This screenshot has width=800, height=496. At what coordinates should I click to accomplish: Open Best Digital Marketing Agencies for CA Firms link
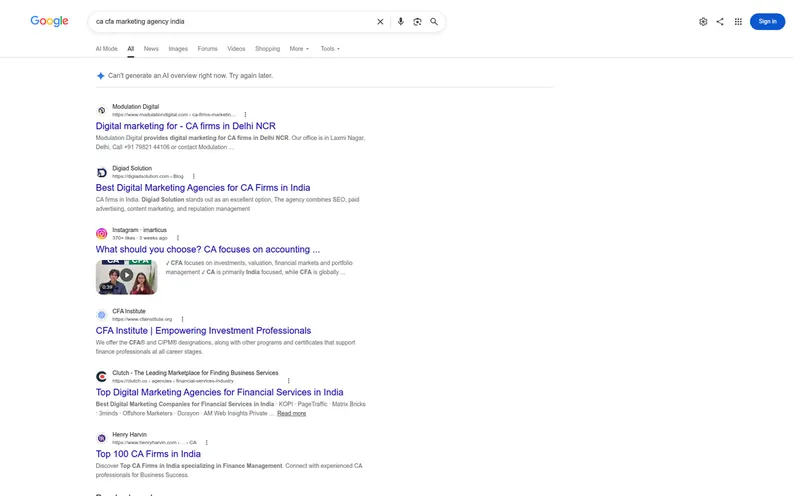click(203, 188)
